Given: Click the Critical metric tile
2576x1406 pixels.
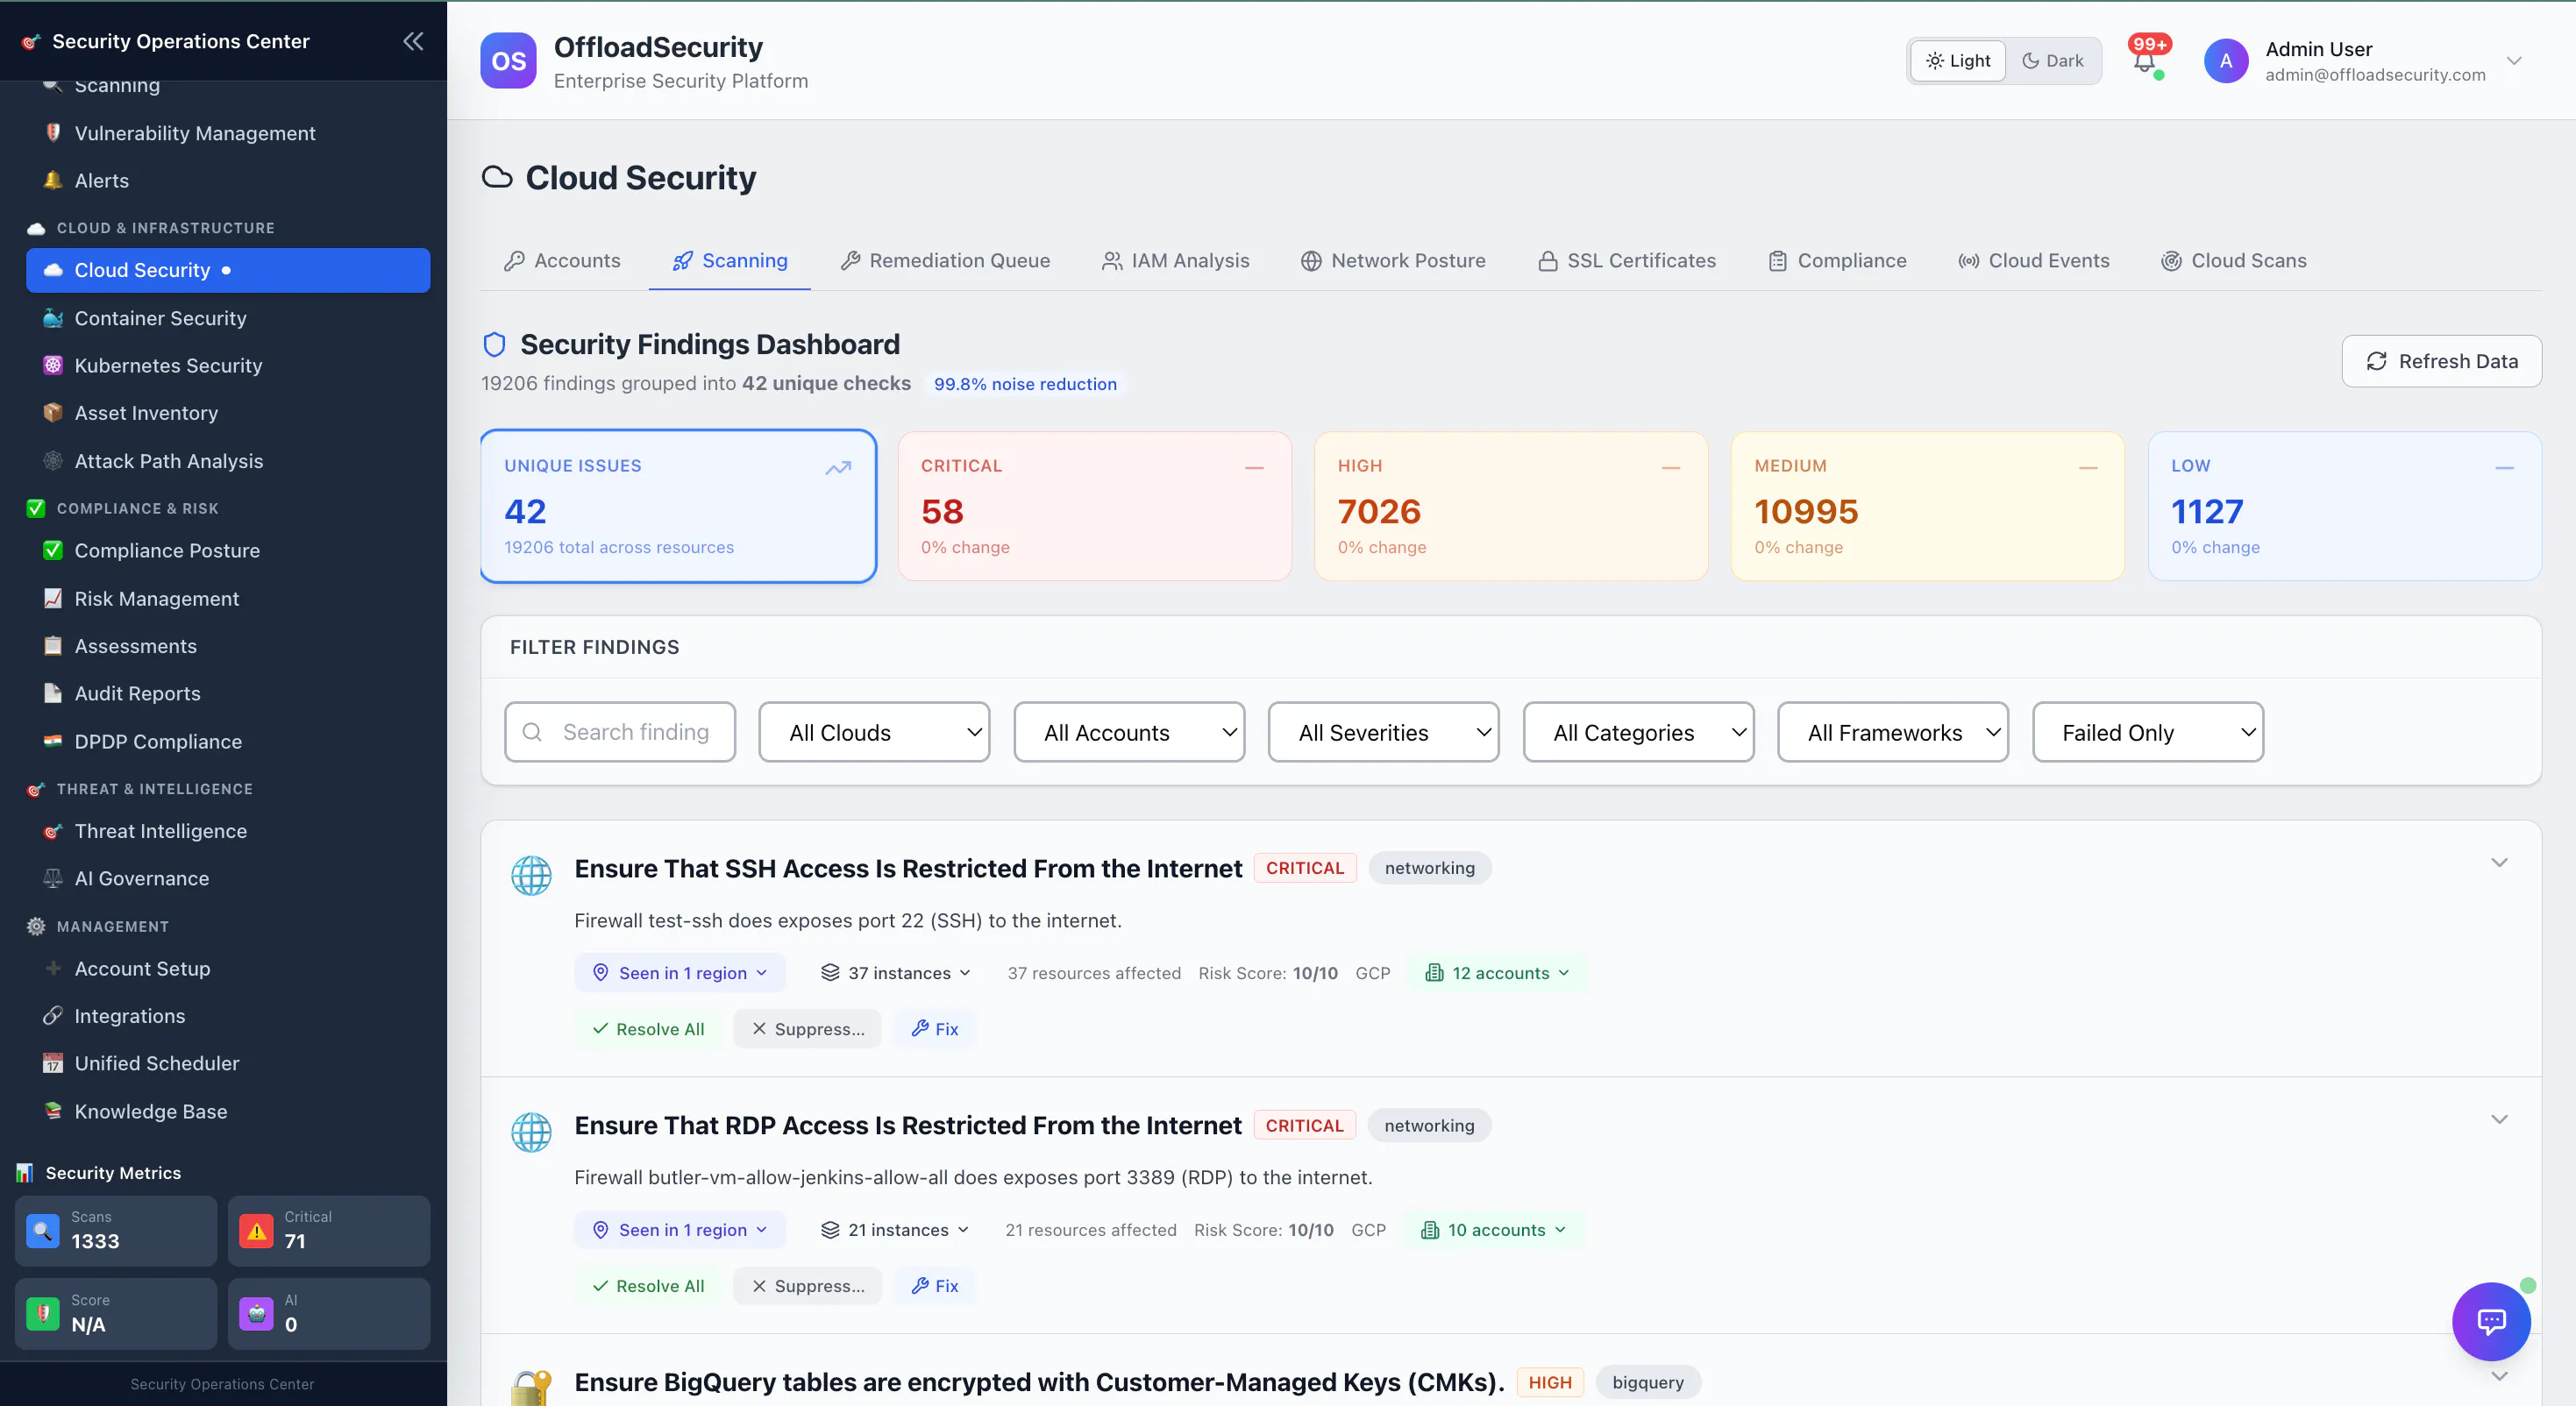Looking at the screenshot, I should [329, 1230].
